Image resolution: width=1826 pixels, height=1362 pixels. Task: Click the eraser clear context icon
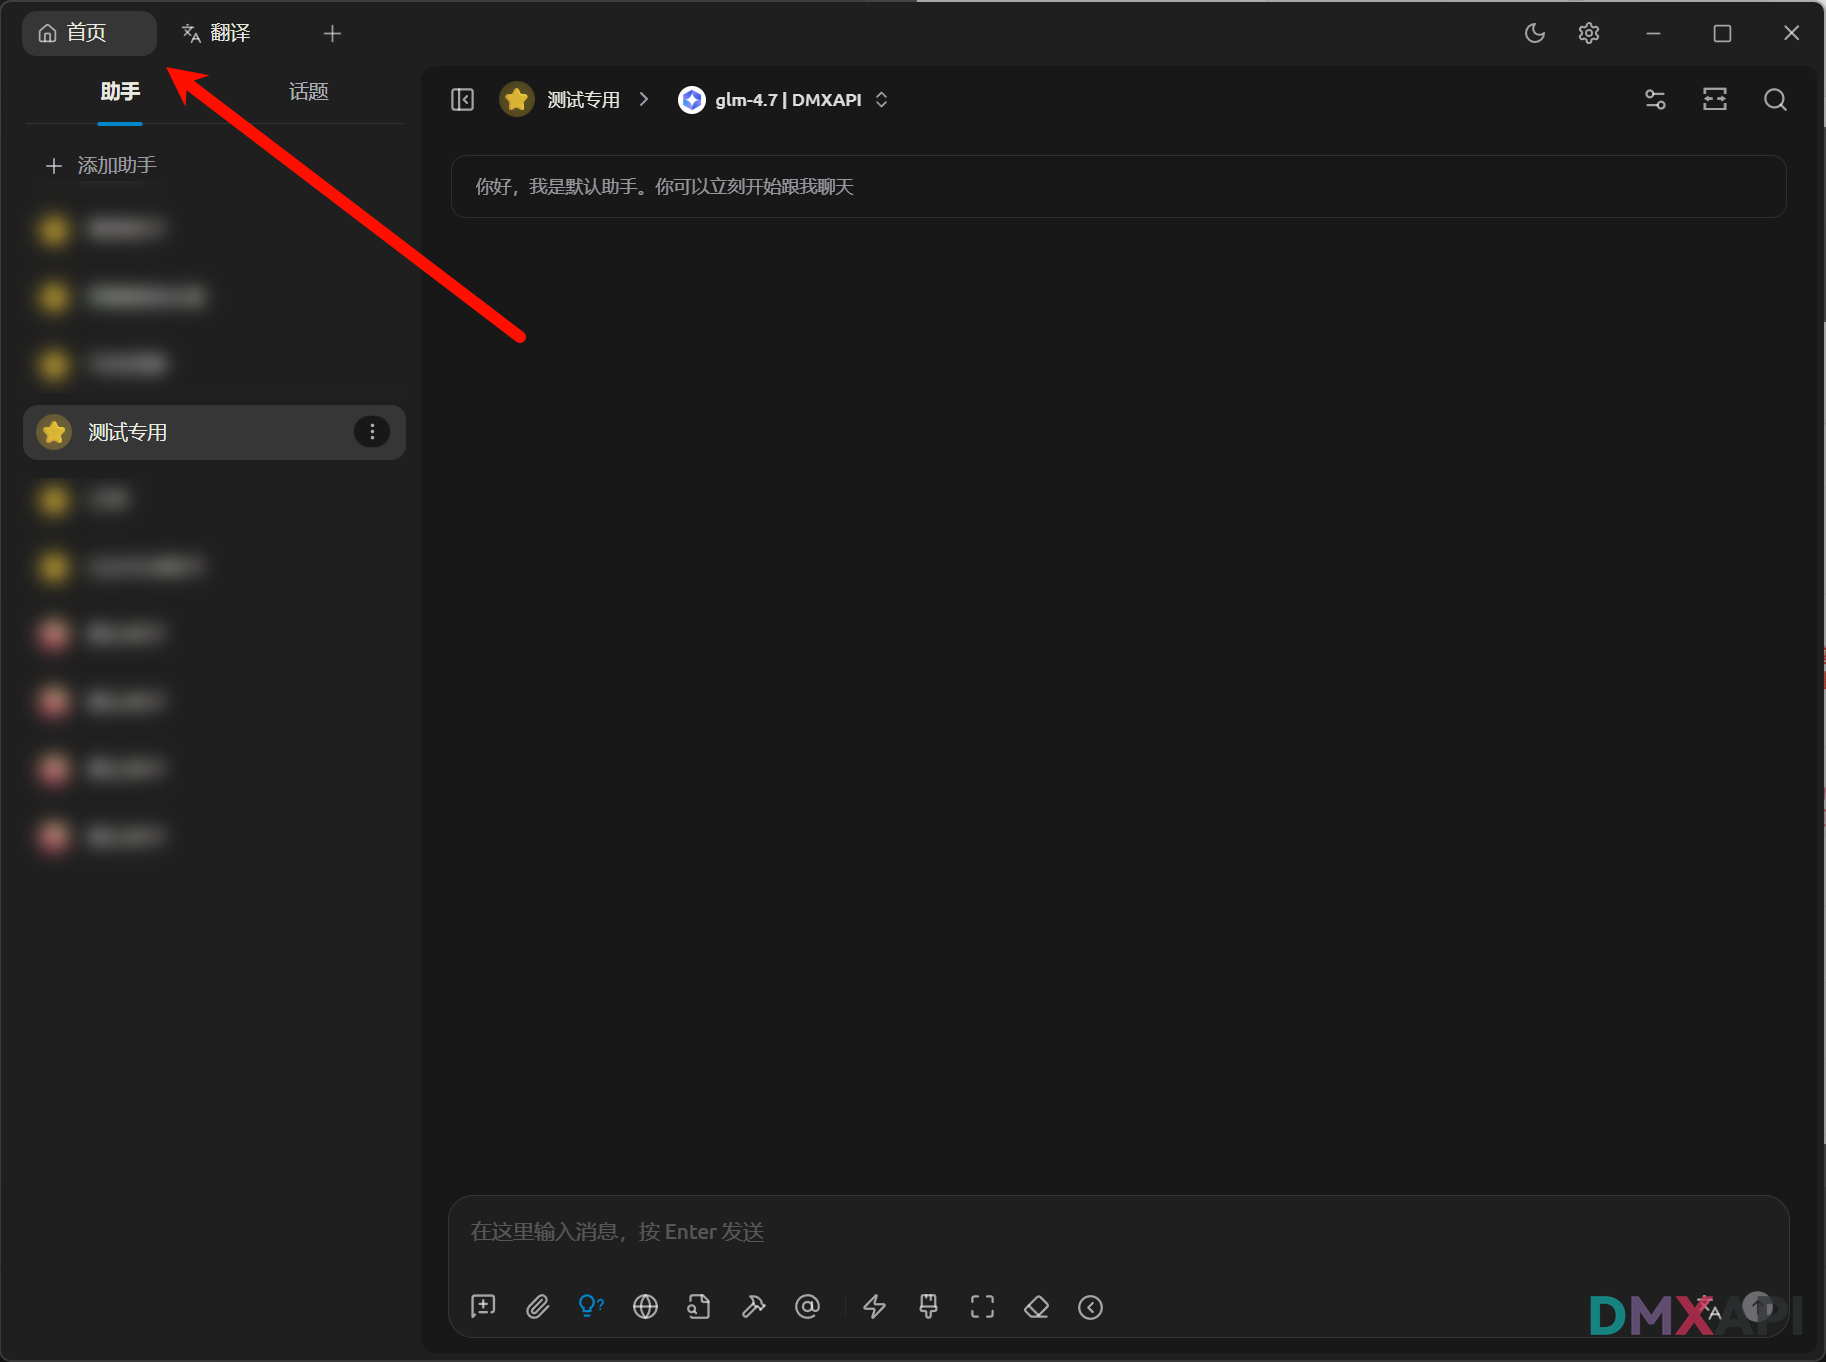1037,1307
